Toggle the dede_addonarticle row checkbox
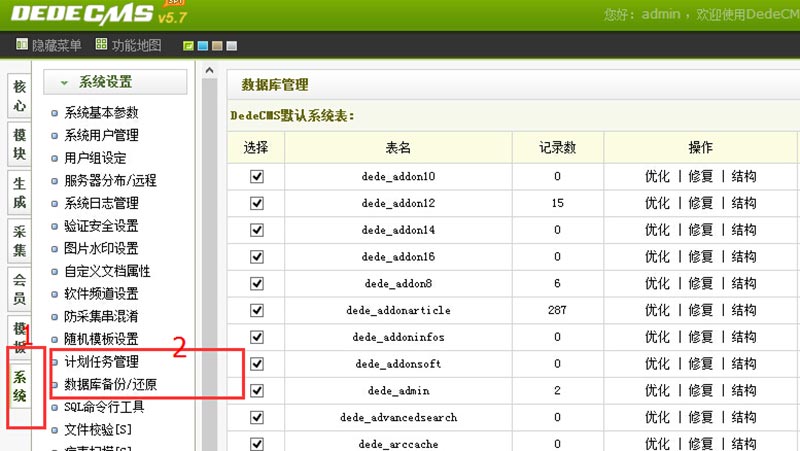The height and width of the screenshot is (451, 800). click(x=257, y=310)
